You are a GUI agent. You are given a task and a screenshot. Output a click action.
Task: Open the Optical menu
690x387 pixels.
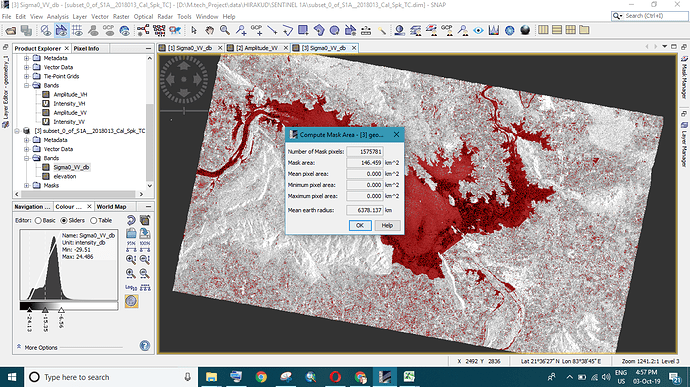click(x=143, y=17)
